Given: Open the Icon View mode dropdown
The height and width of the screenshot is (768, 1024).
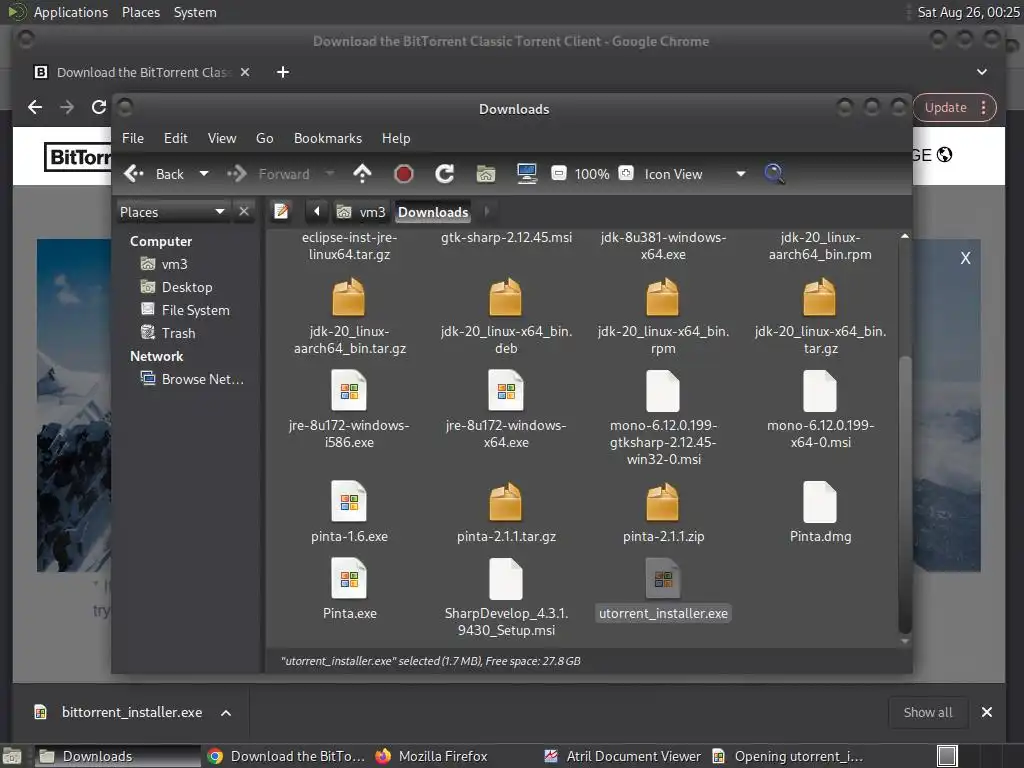Looking at the screenshot, I should (x=694, y=174).
